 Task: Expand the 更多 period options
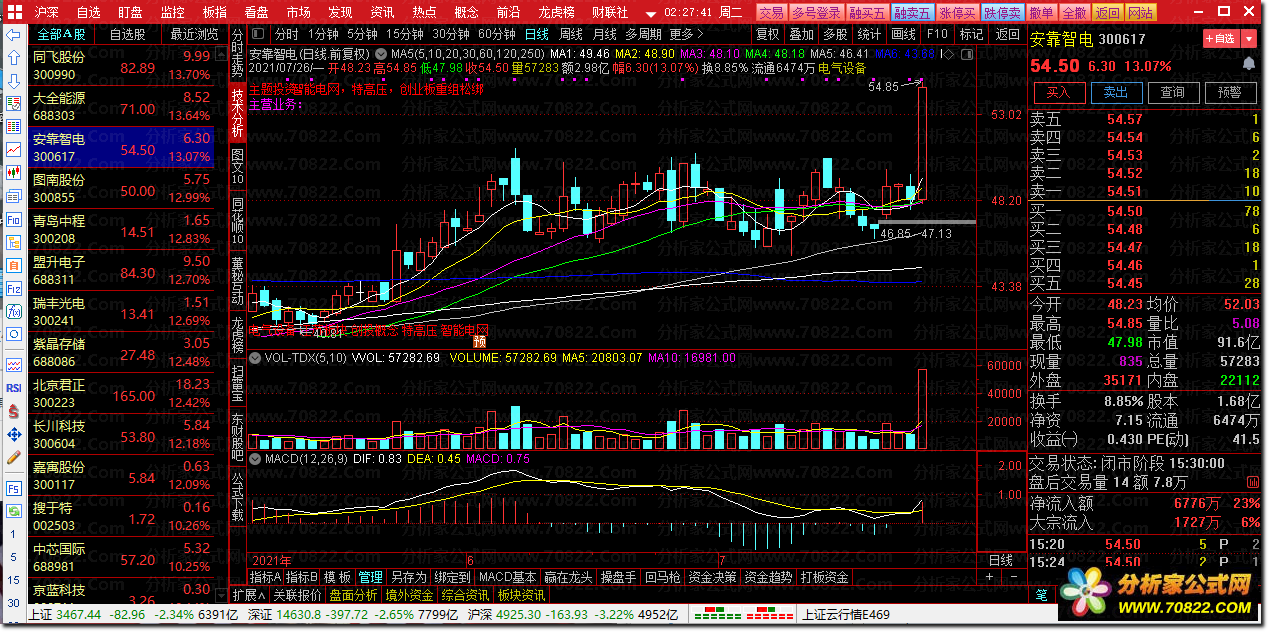click(687, 34)
